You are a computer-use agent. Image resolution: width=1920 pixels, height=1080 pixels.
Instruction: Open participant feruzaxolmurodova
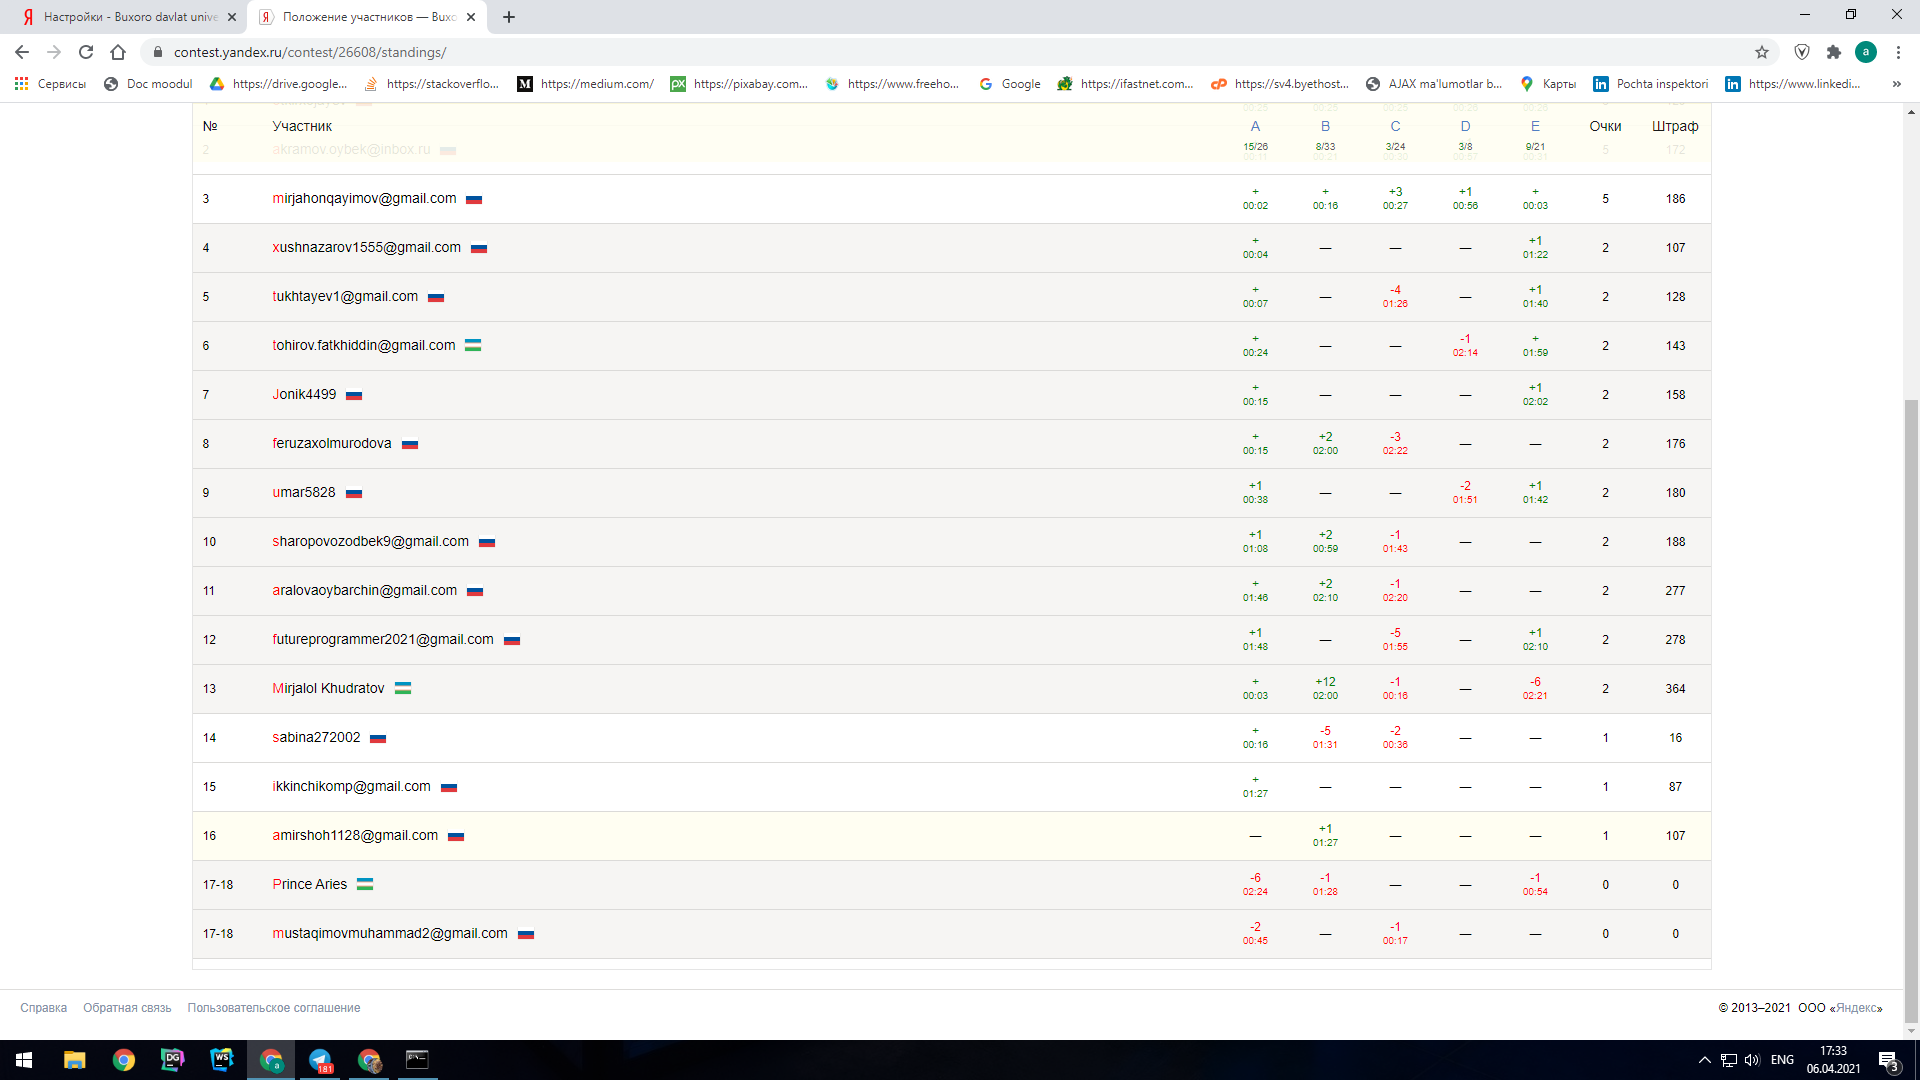(331, 443)
